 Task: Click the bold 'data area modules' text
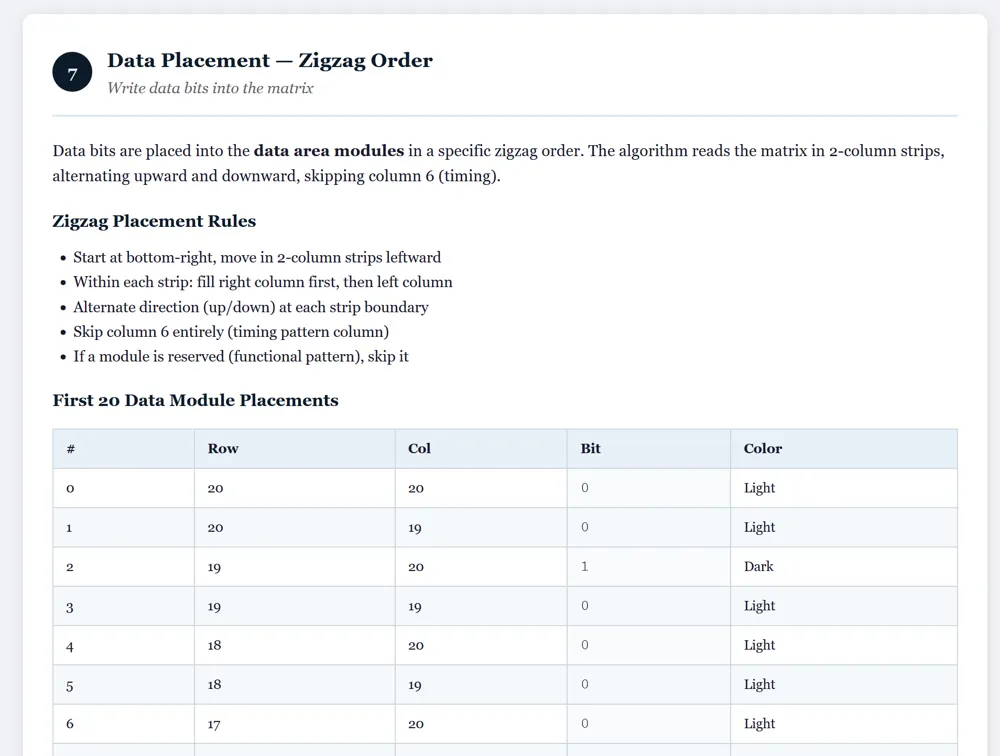pos(328,151)
